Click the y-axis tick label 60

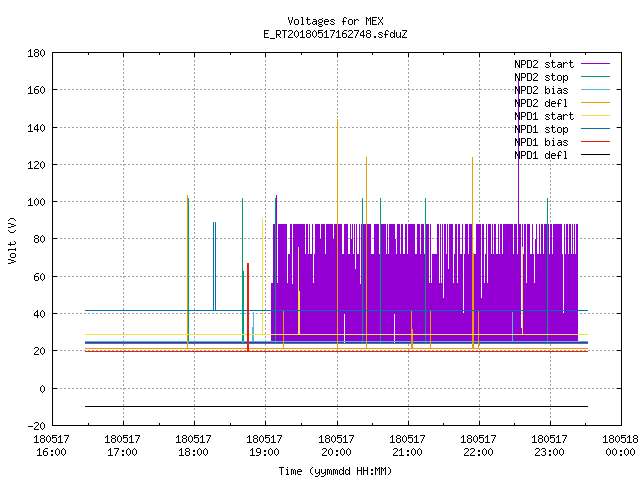[x=39, y=276]
